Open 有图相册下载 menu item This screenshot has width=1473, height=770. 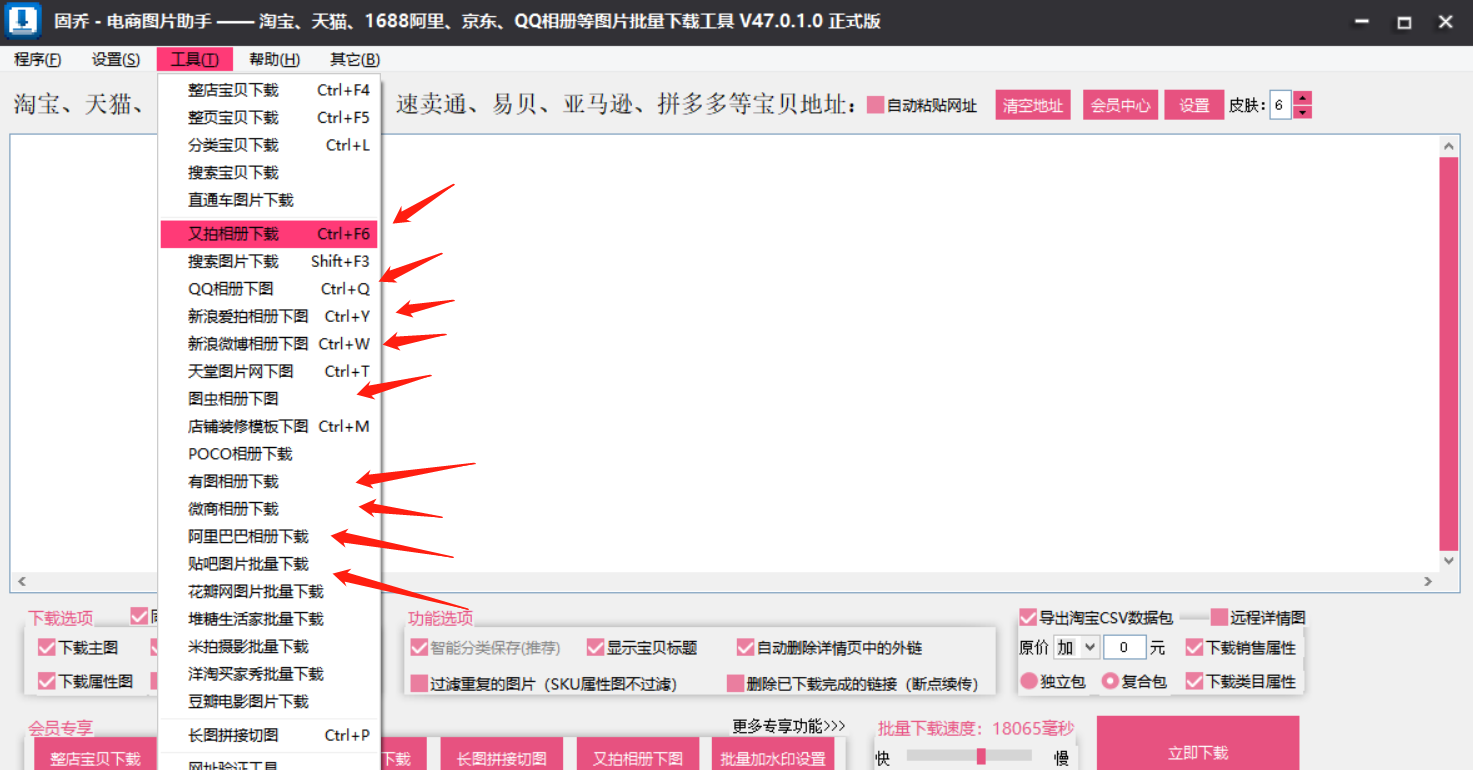tap(268, 481)
